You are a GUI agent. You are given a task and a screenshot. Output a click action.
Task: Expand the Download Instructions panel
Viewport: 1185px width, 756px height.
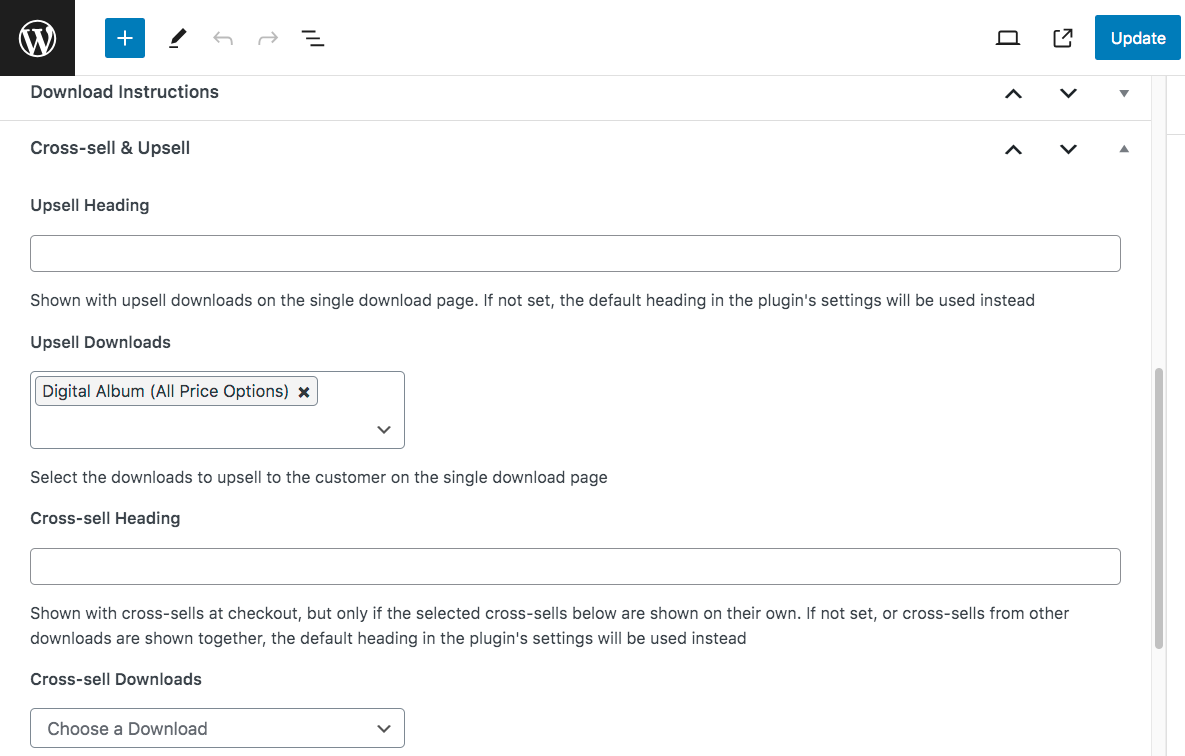[x=1123, y=92]
